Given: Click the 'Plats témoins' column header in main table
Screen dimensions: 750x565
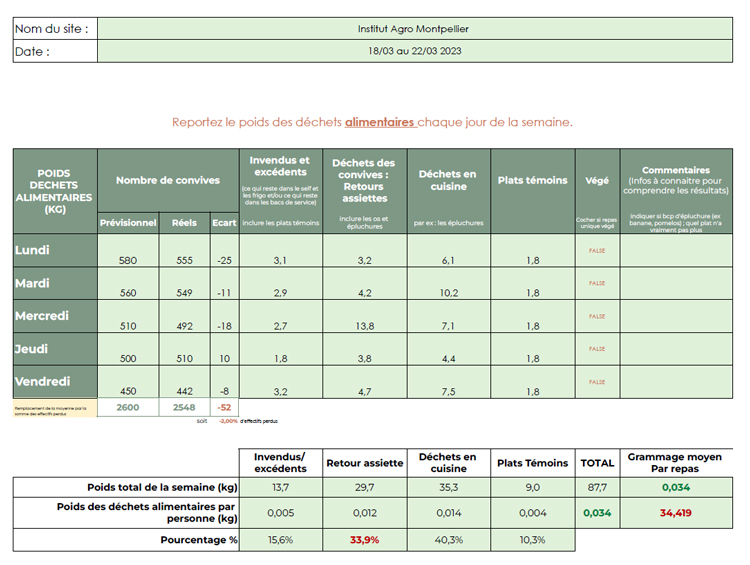Looking at the screenshot, I should click(x=533, y=191).
